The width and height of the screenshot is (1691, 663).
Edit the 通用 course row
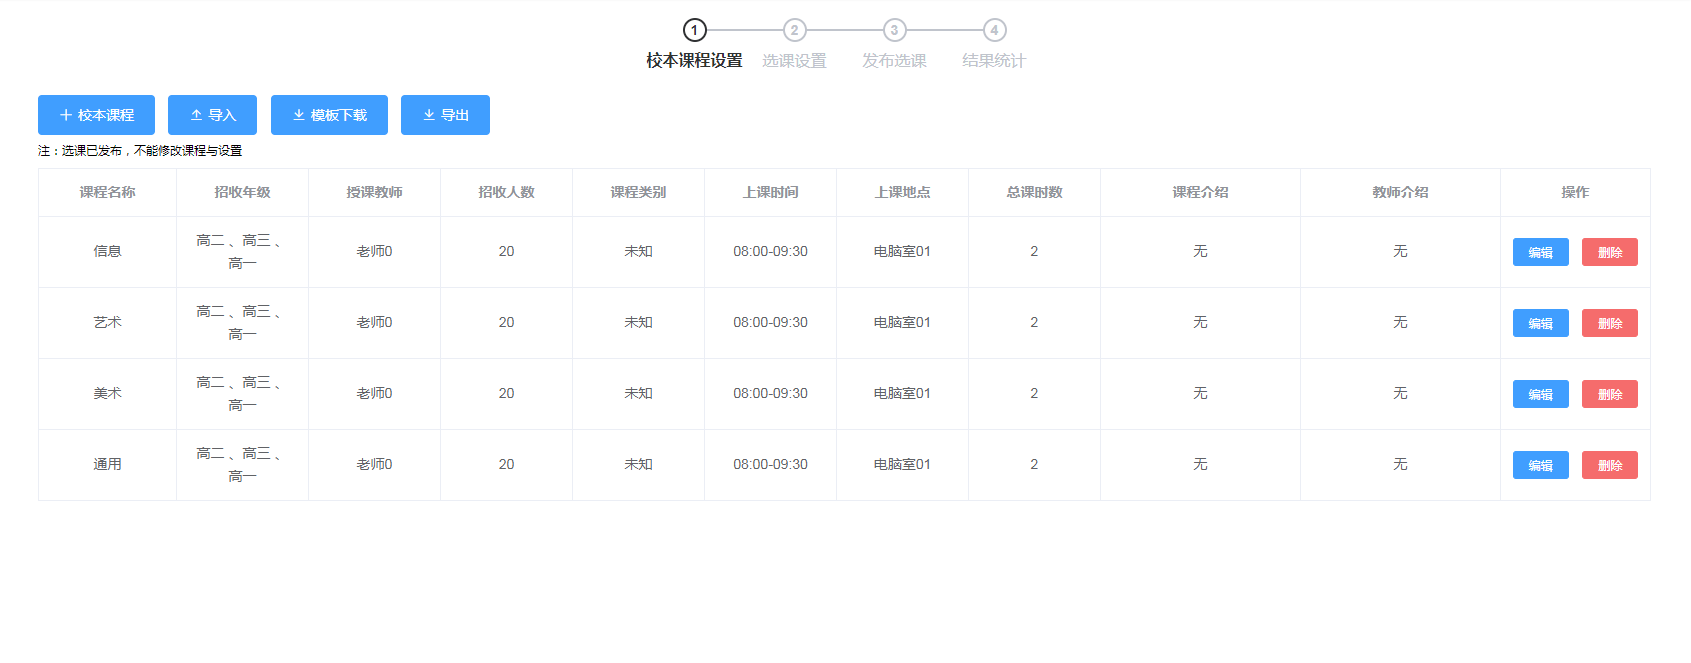point(1540,465)
